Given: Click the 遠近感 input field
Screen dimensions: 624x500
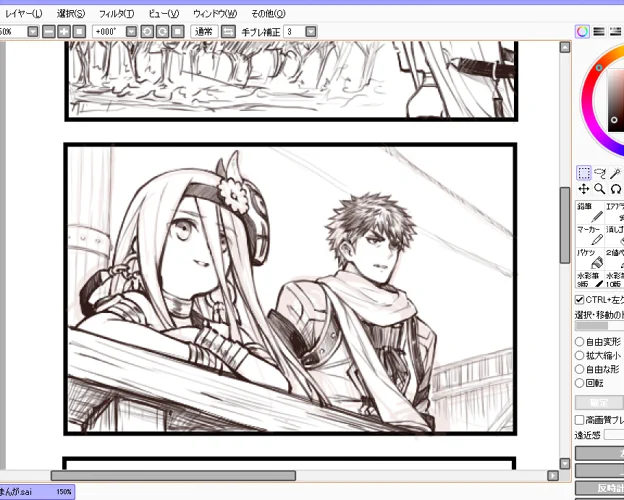Looking at the screenshot, I should pos(614,435).
